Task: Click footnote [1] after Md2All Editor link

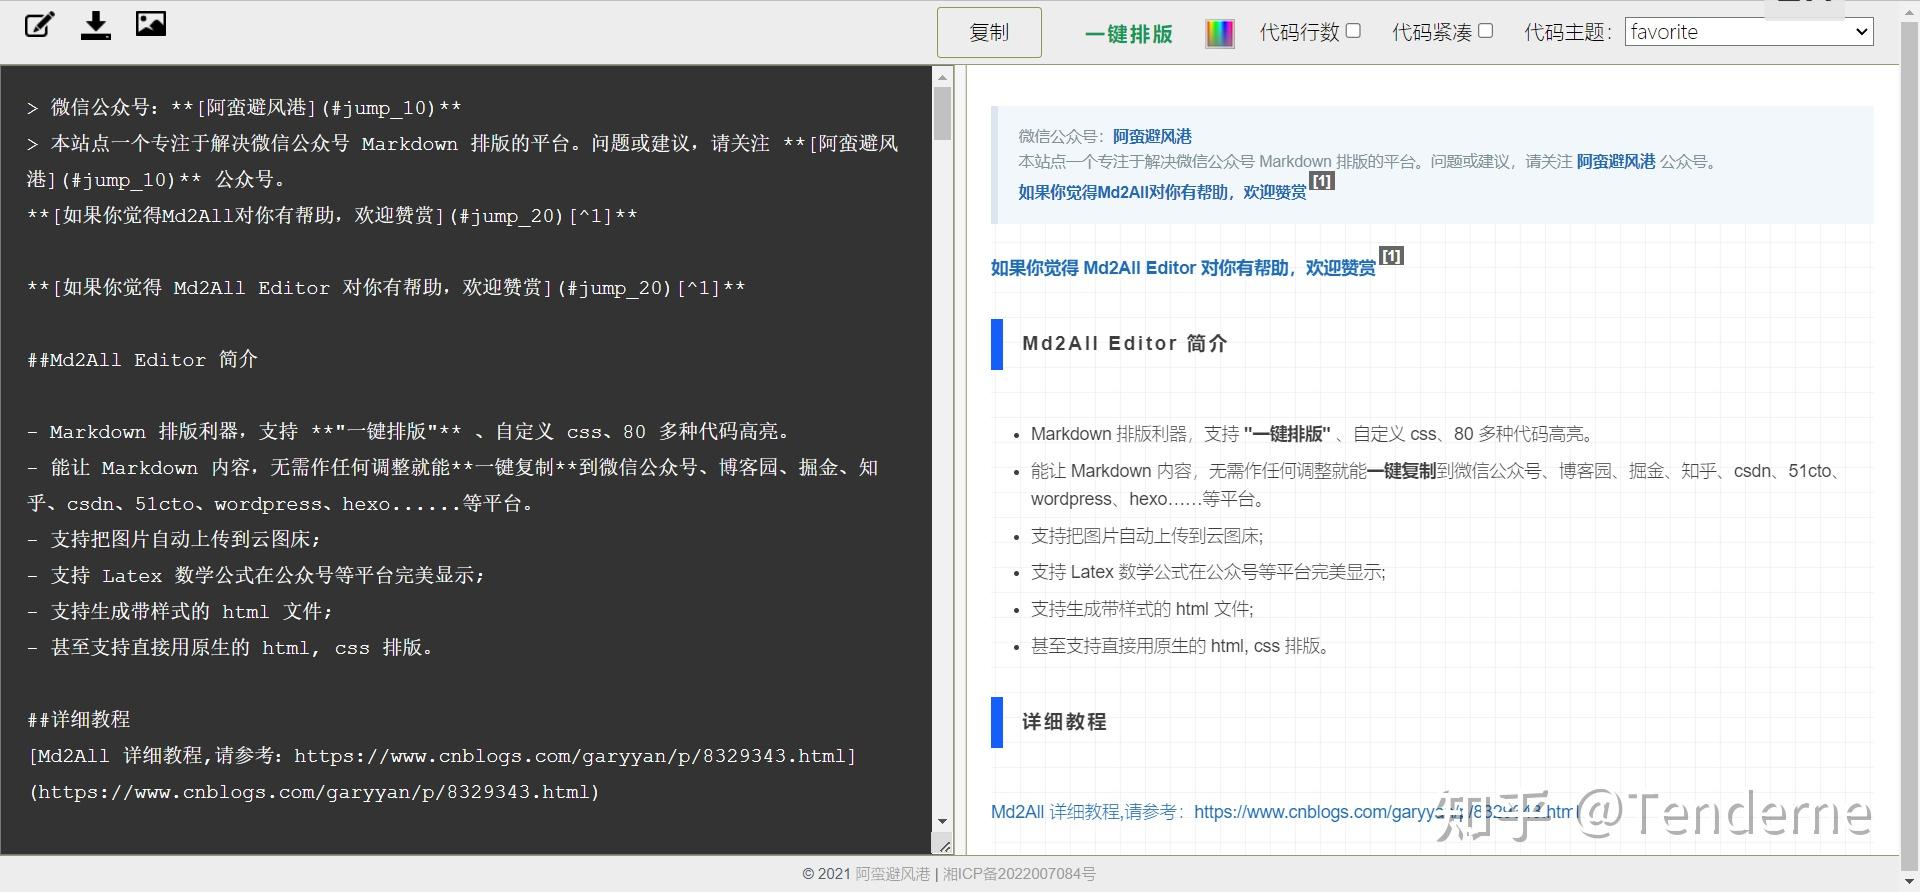Action: pos(1391,256)
